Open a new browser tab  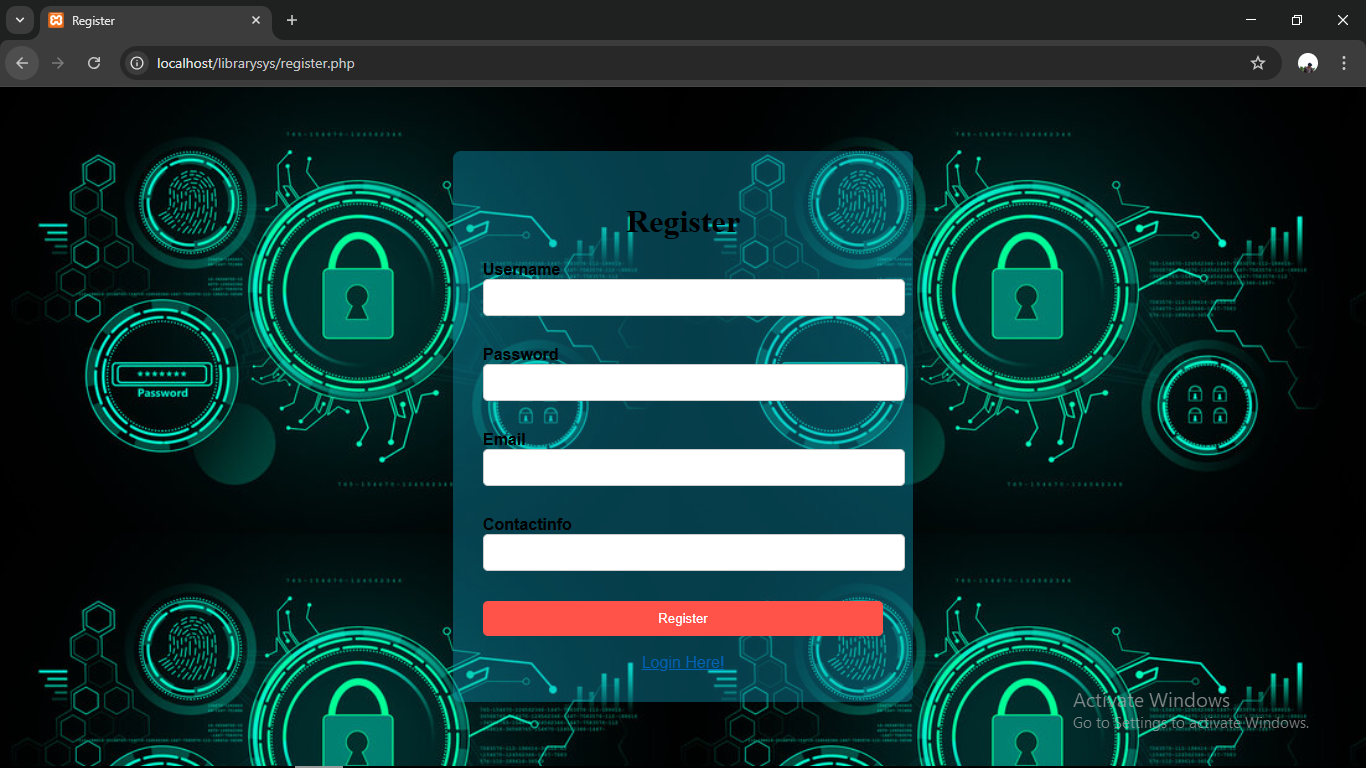[x=292, y=20]
